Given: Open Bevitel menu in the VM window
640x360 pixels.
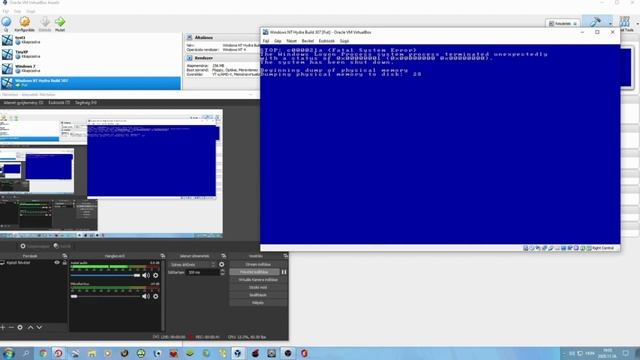Looking at the screenshot, I should click(x=307, y=41).
